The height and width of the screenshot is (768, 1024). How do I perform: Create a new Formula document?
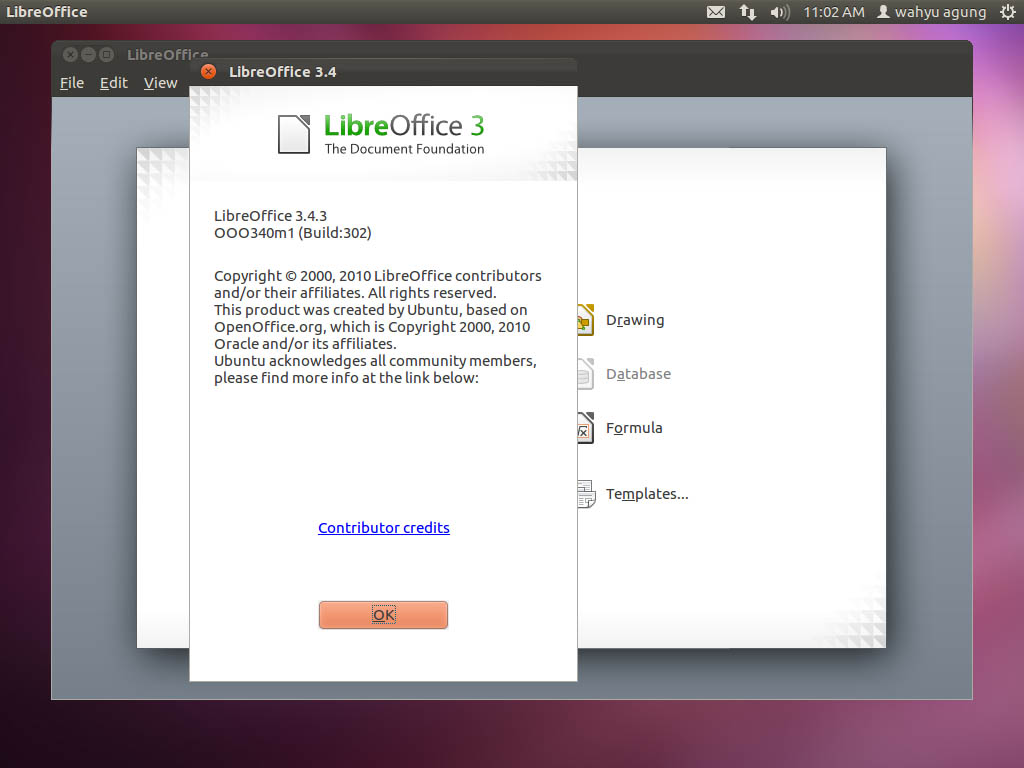(x=634, y=428)
